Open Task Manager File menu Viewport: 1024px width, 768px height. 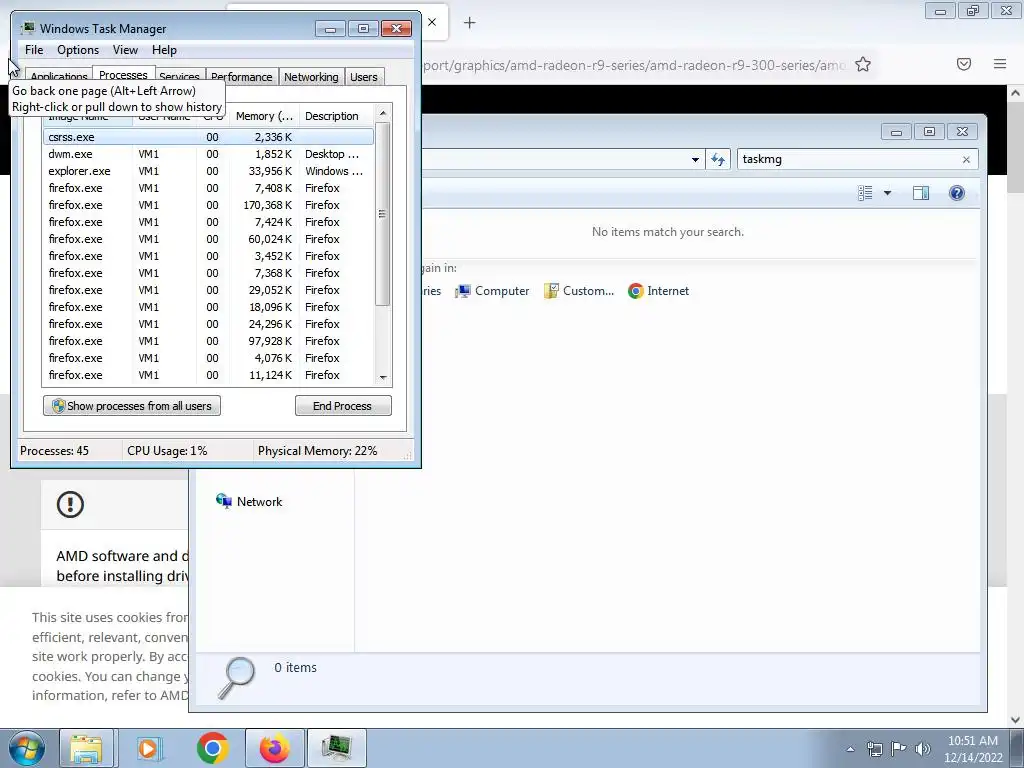pyautogui.click(x=34, y=50)
